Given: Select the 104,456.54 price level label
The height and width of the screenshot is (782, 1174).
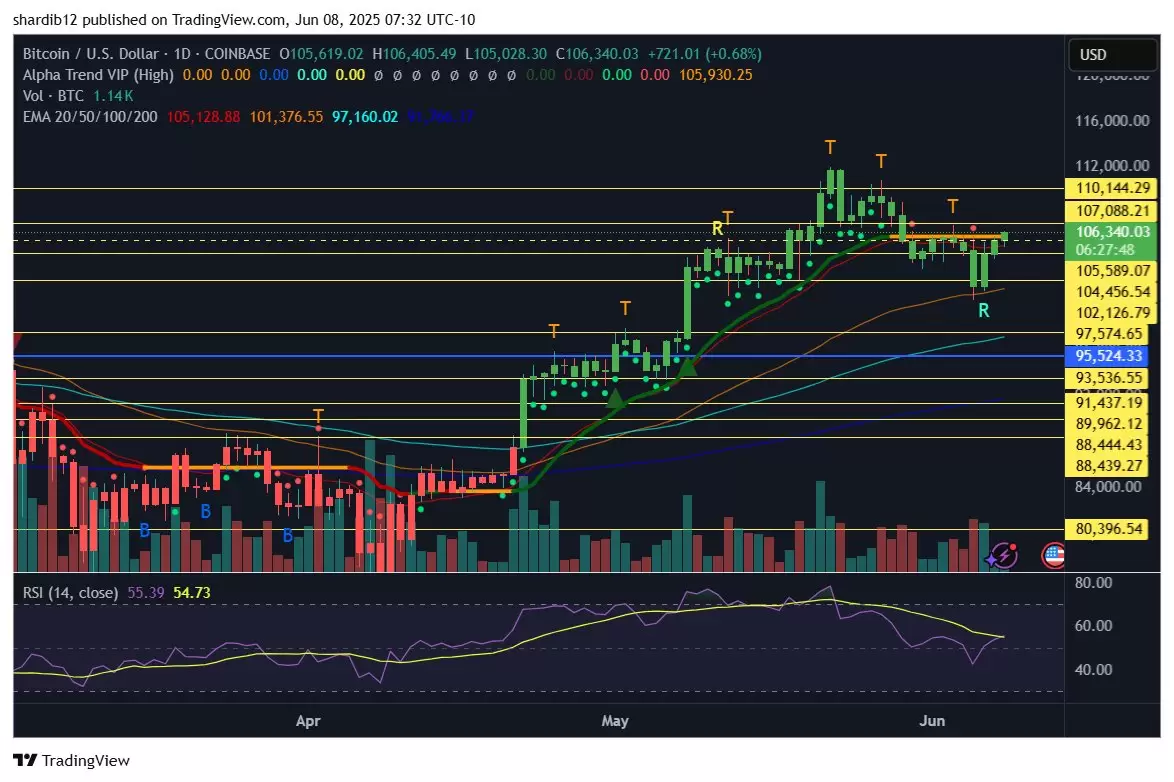Looking at the screenshot, I should pyautogui.click(x=1112, y=291).
